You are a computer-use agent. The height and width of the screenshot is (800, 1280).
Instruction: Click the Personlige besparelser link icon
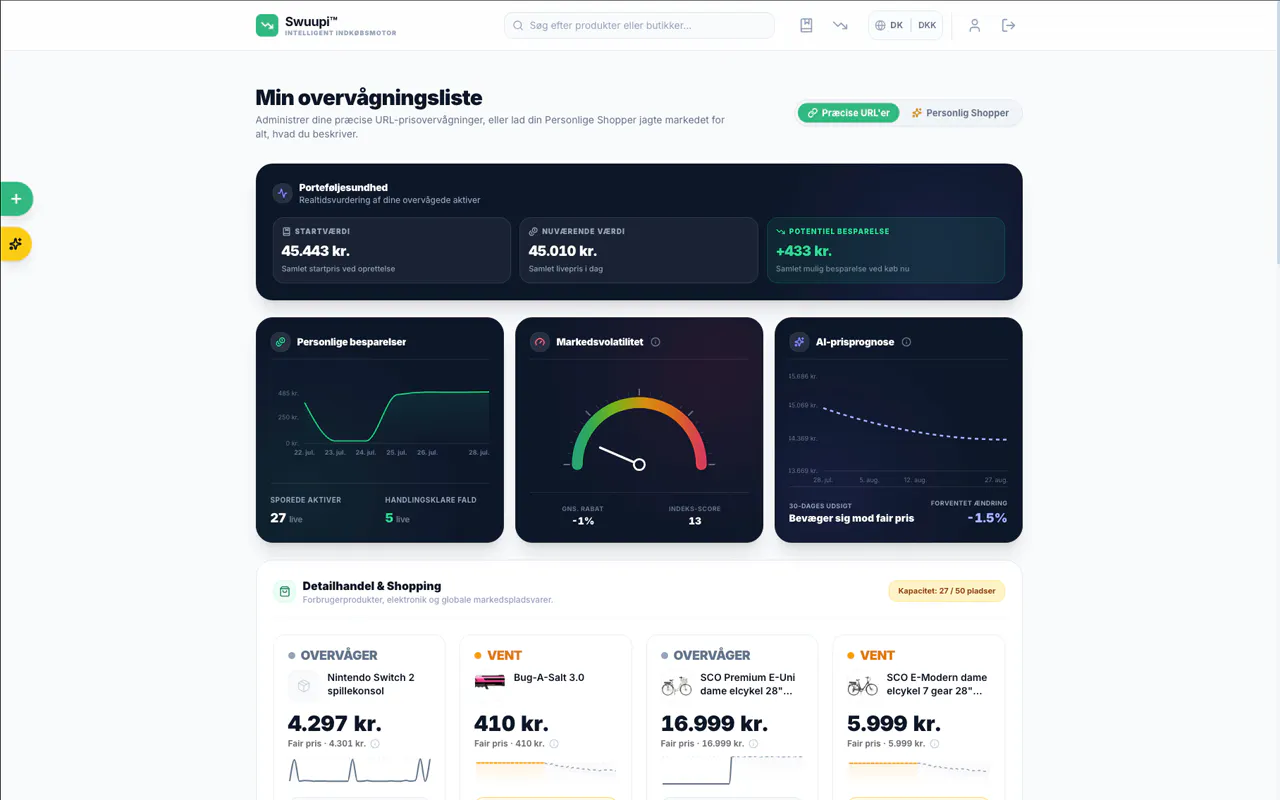[x=280, y=342]
